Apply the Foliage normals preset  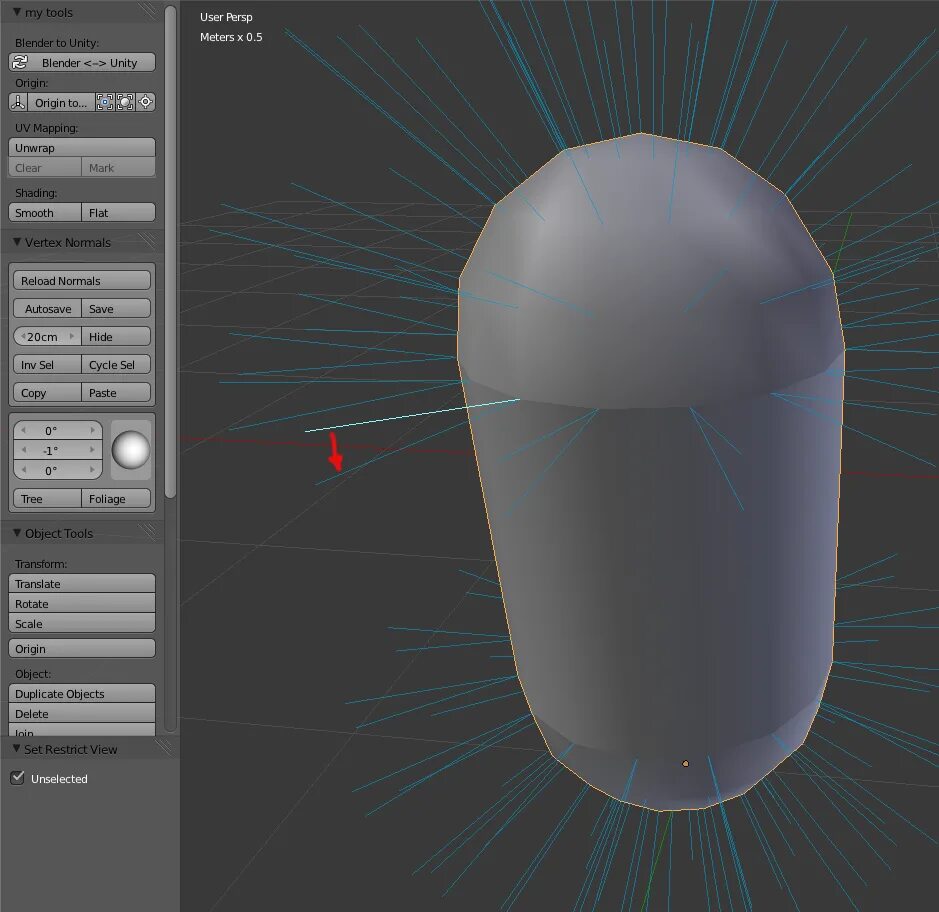116,498
